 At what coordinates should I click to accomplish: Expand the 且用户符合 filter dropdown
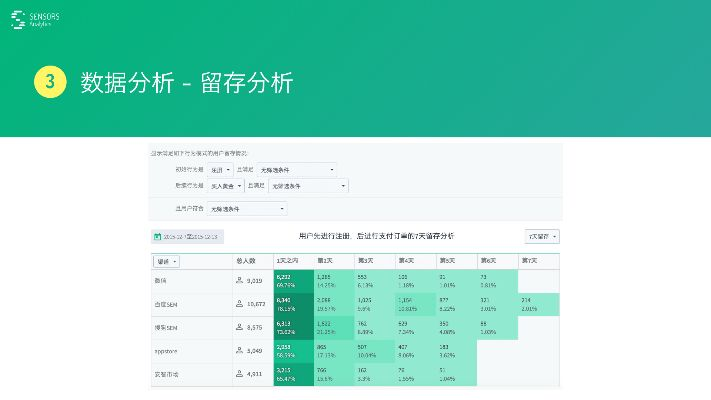(x=247, y=209)
